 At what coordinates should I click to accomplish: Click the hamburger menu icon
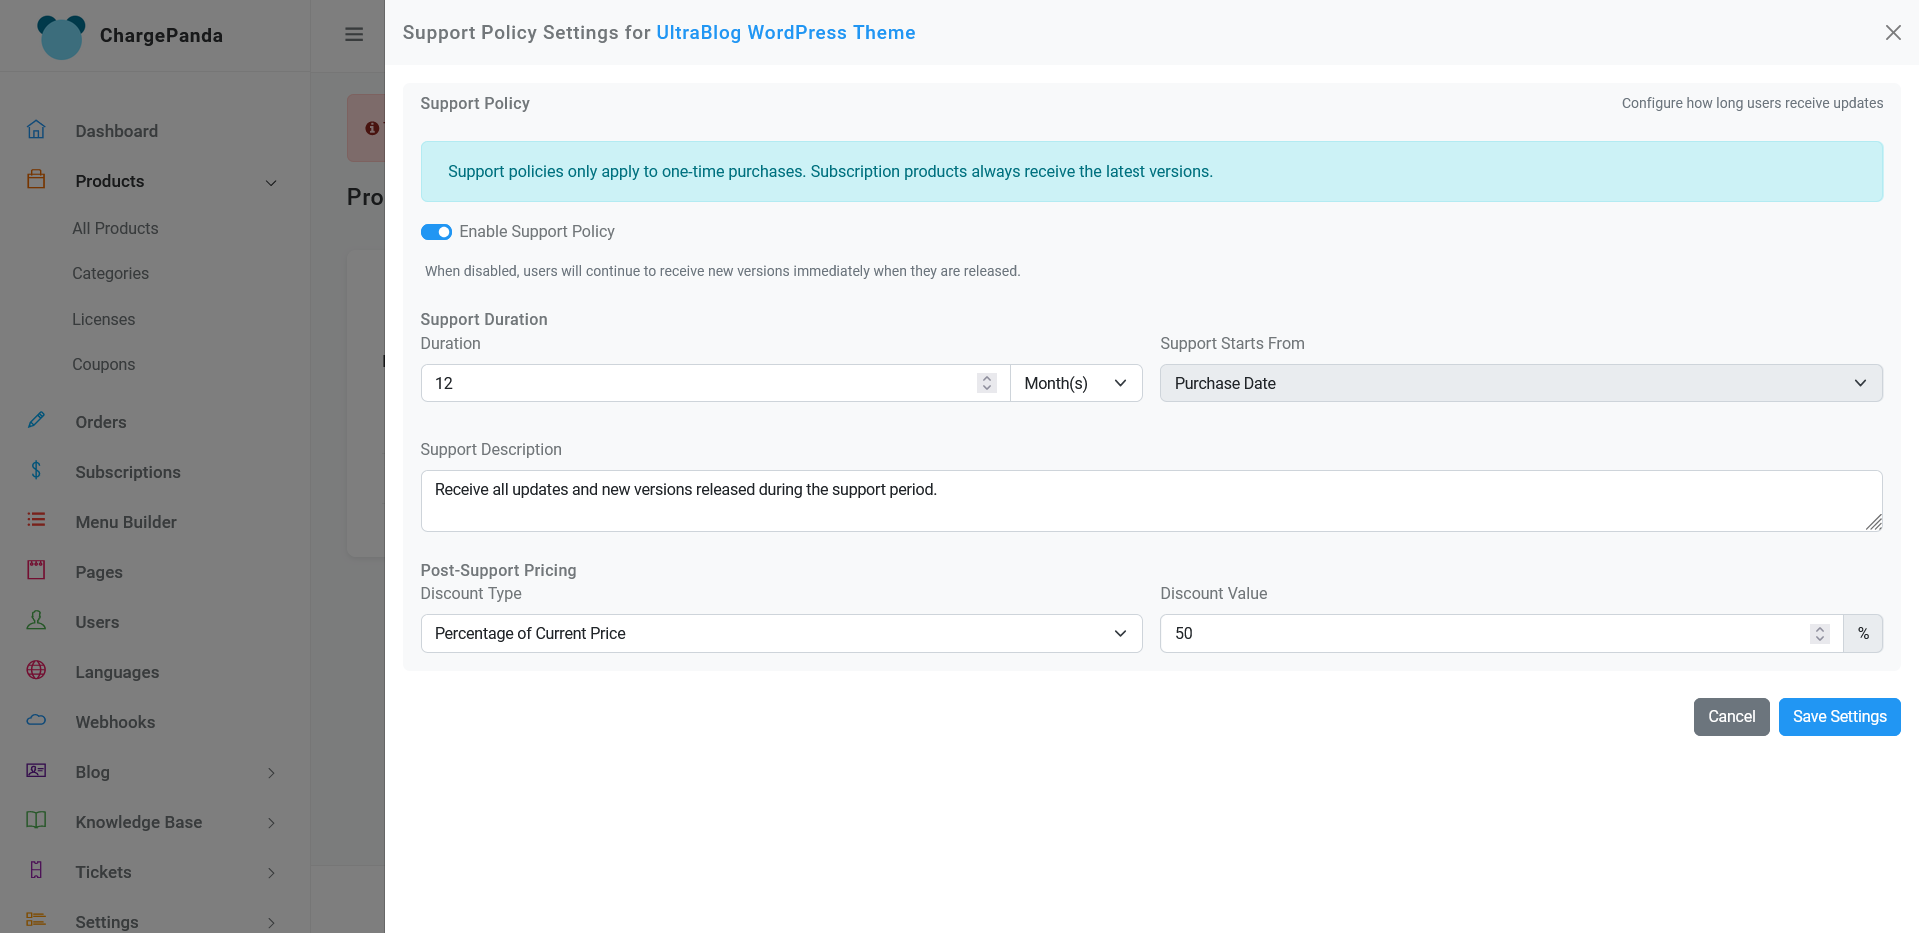pos(354,34)
